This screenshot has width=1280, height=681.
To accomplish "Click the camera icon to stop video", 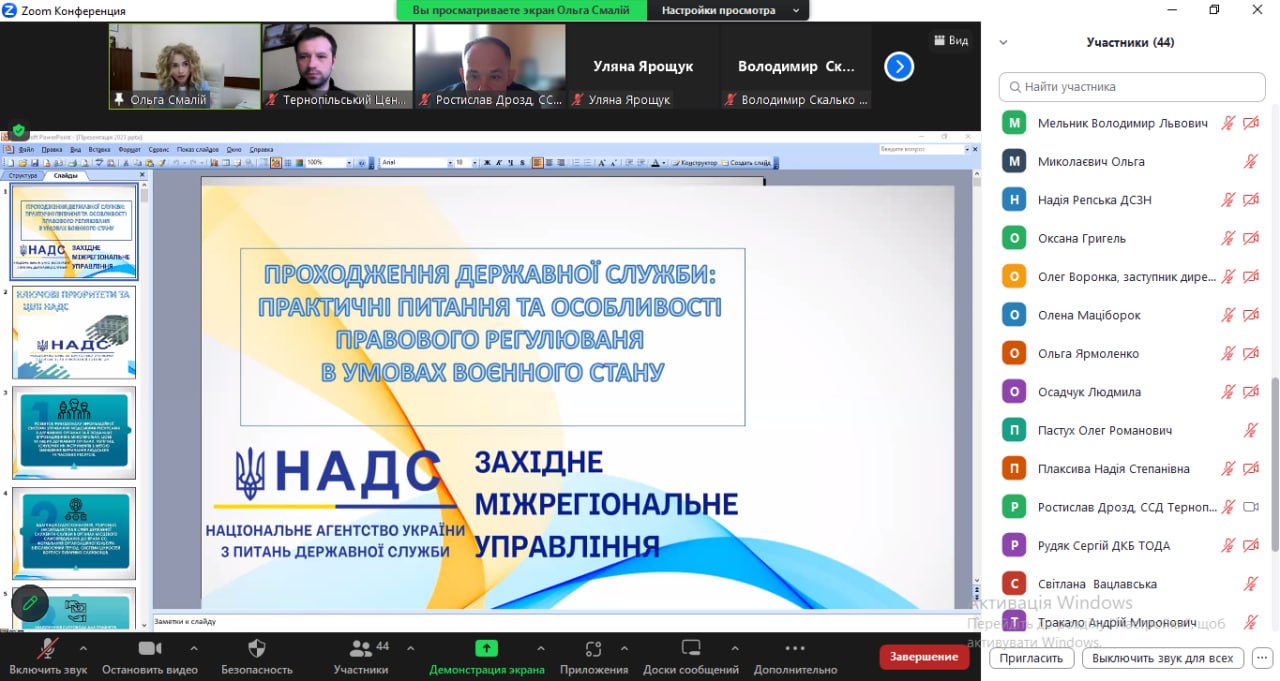I will (150, 648).
